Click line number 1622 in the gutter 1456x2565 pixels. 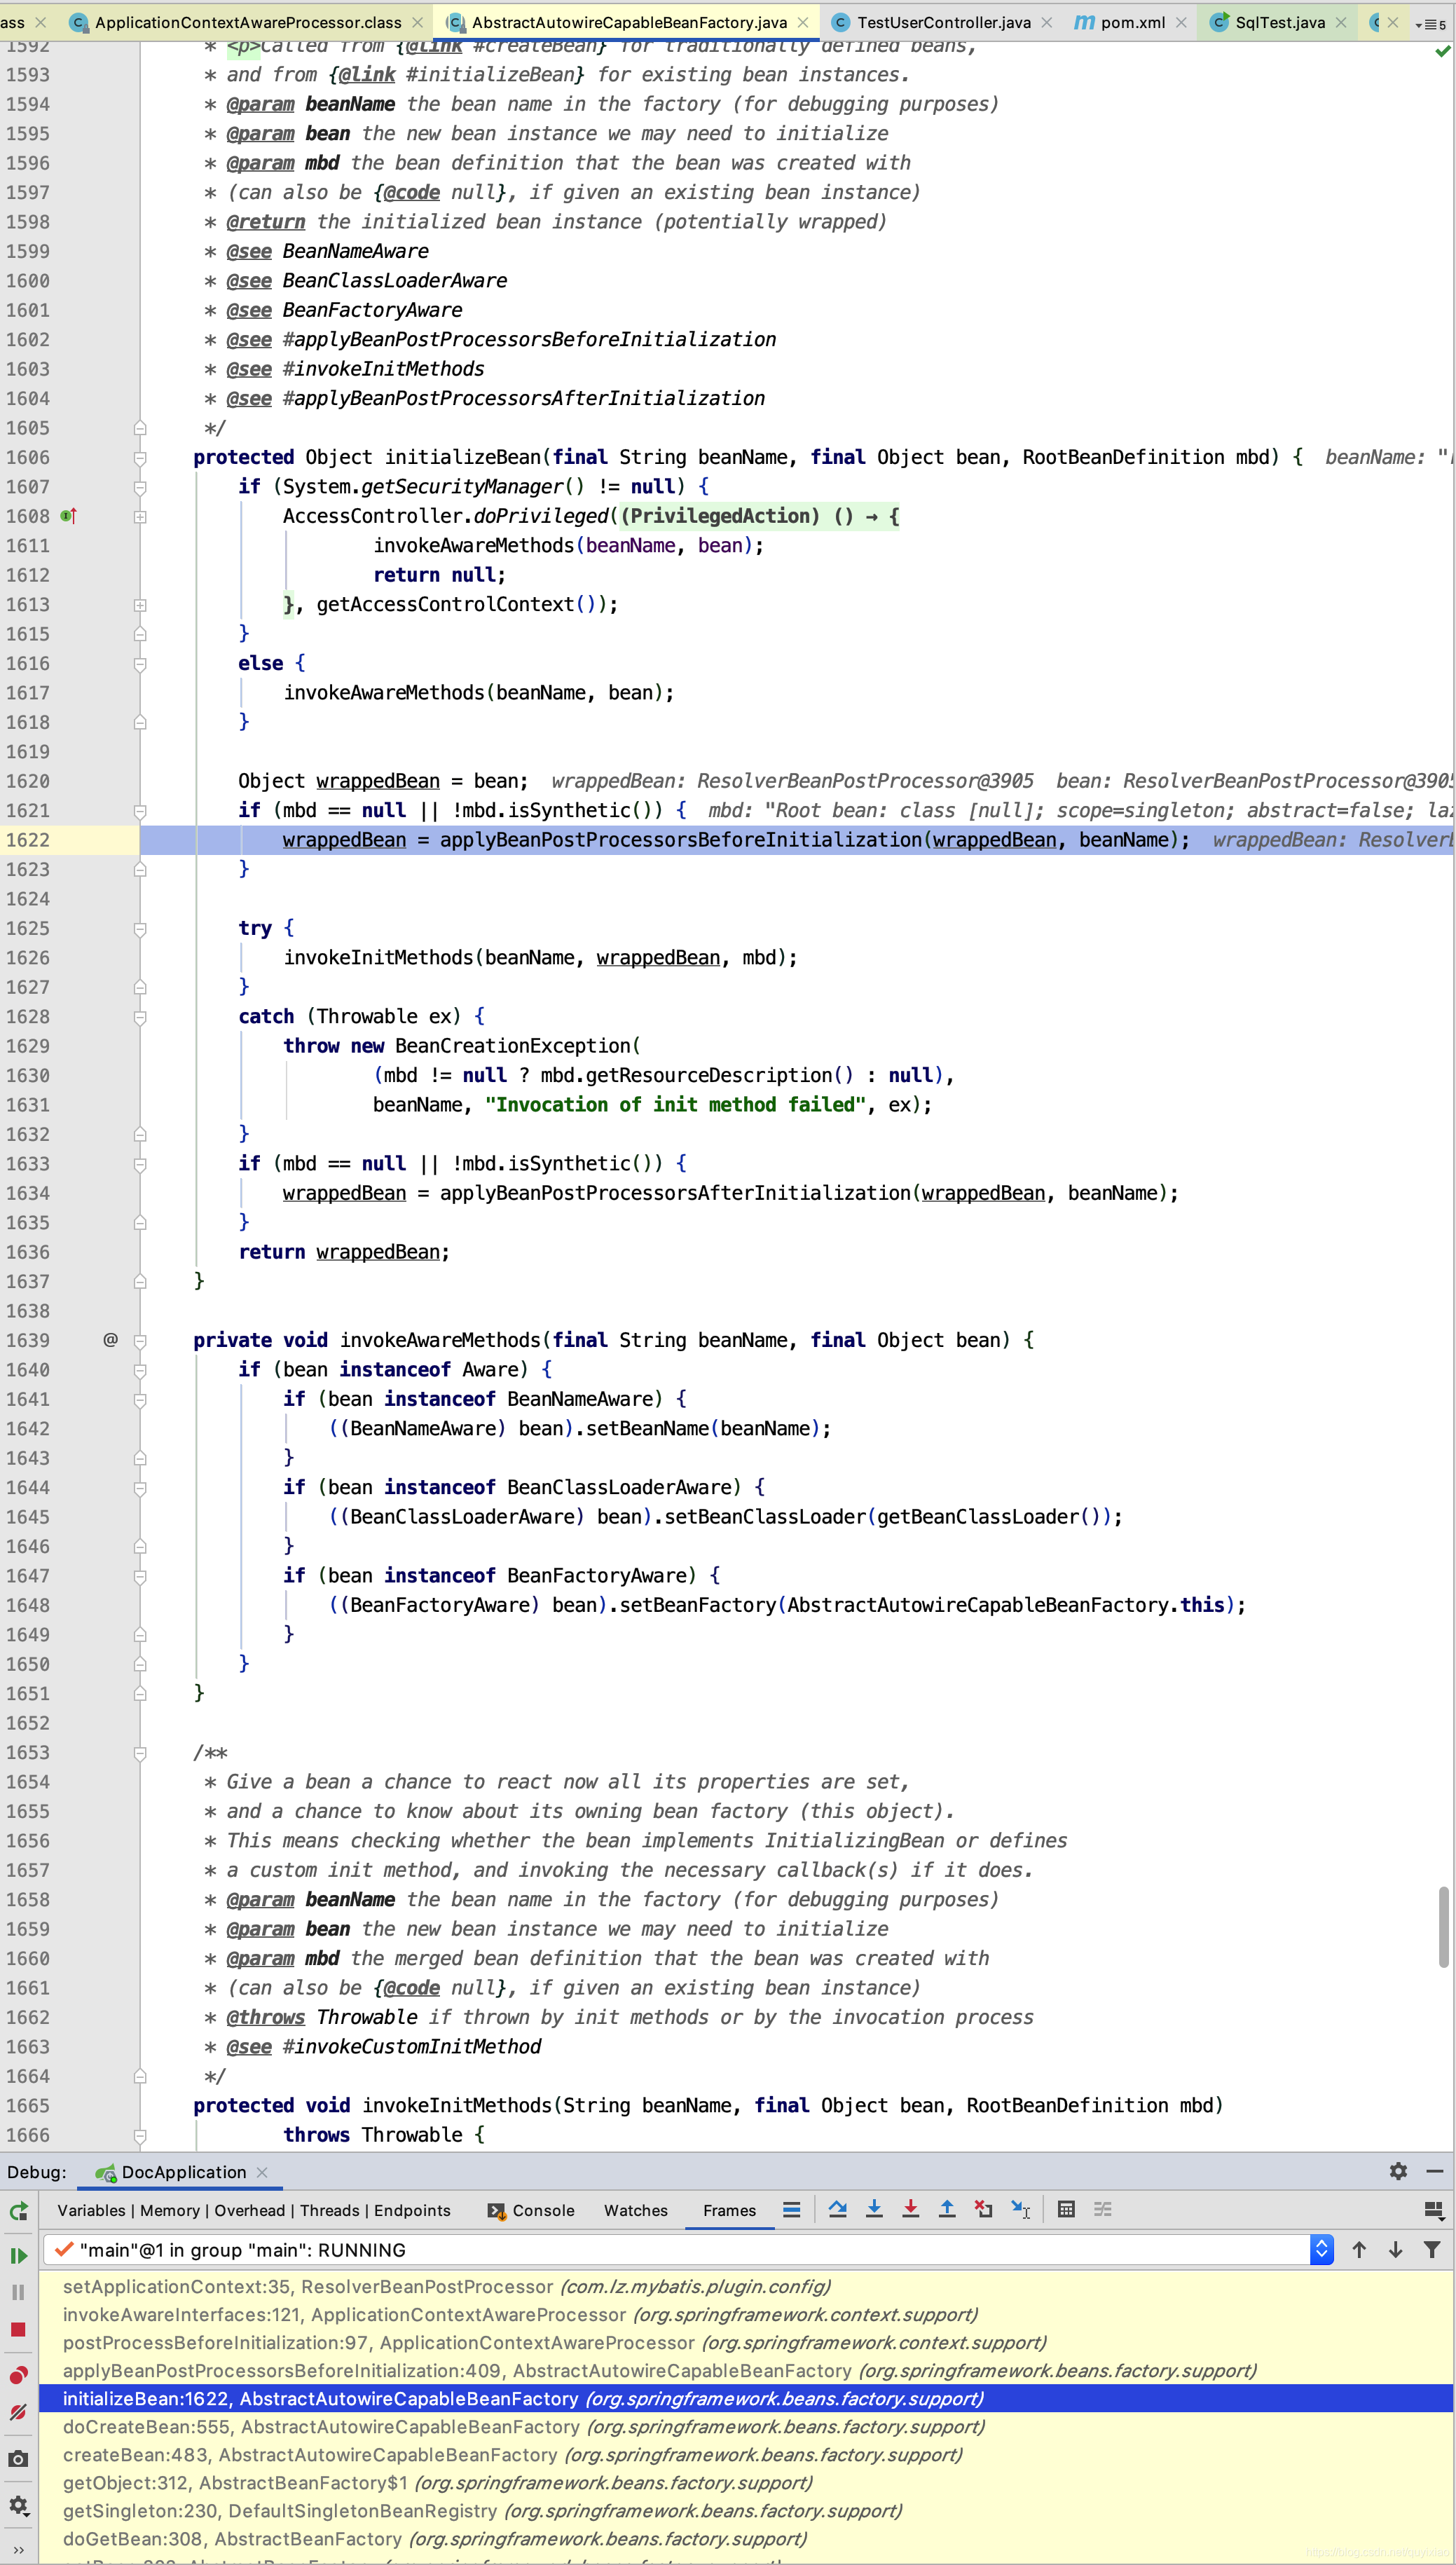click(28, 840)
